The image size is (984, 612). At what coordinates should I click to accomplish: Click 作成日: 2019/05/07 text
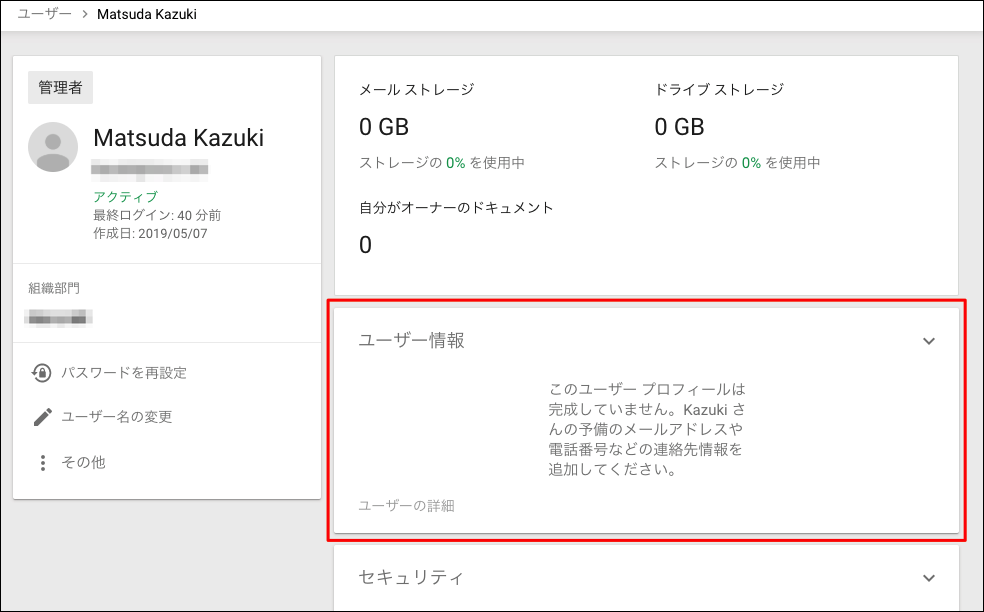150,234
